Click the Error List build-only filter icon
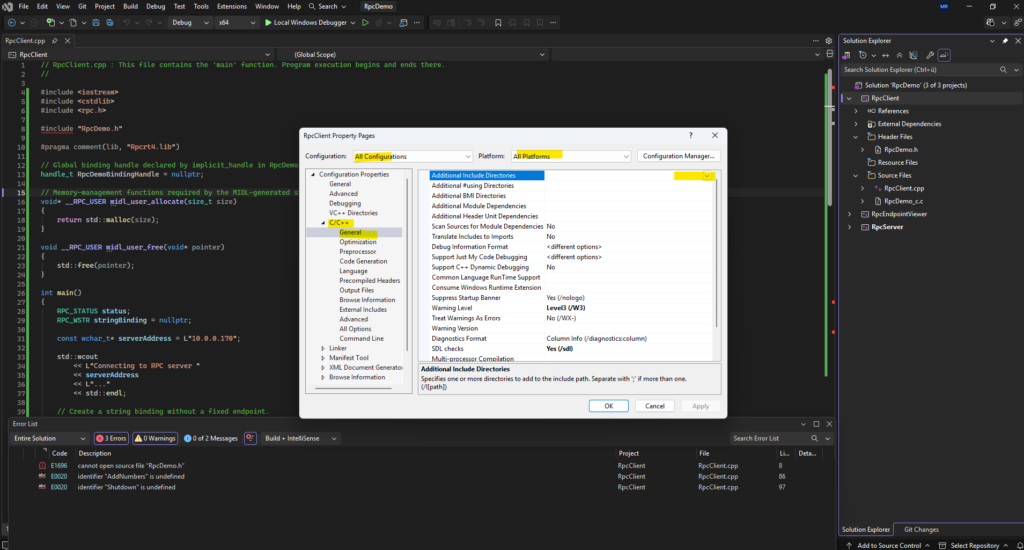1024x550 pixels. [250, 438]
